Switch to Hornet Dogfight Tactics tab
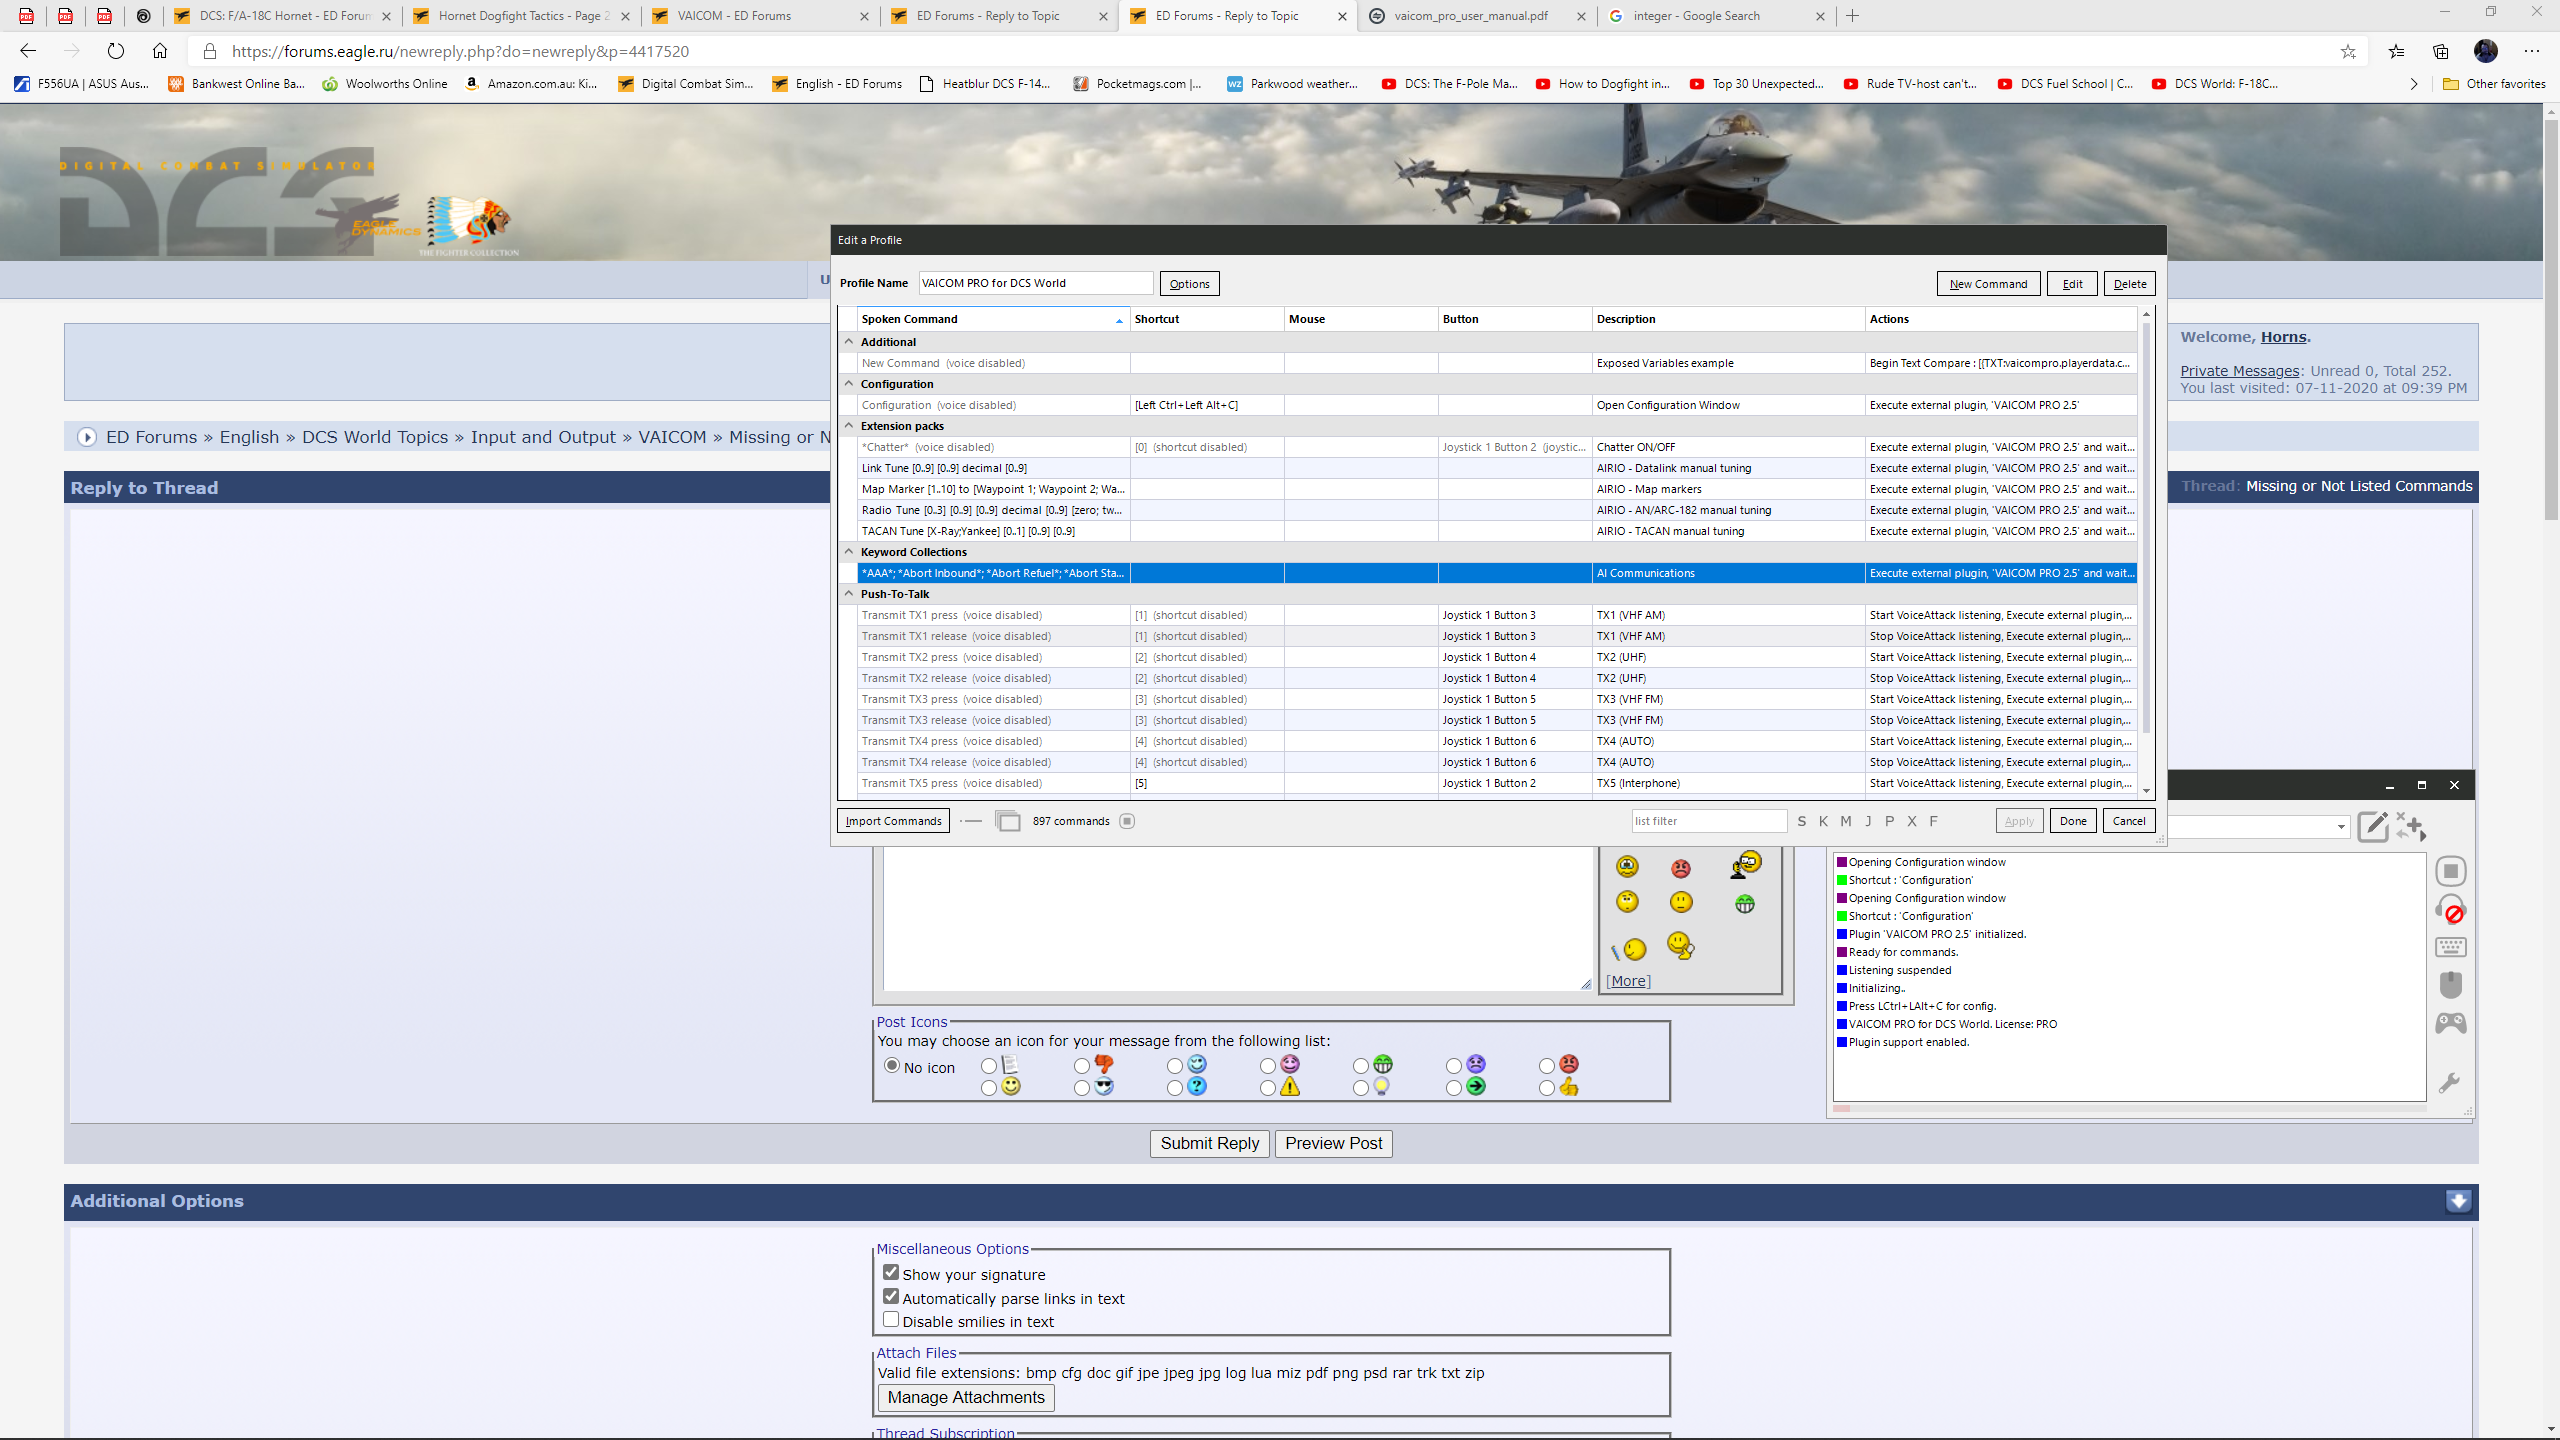Screen dimensions: 2560x1440 click(x=521, y=16)
